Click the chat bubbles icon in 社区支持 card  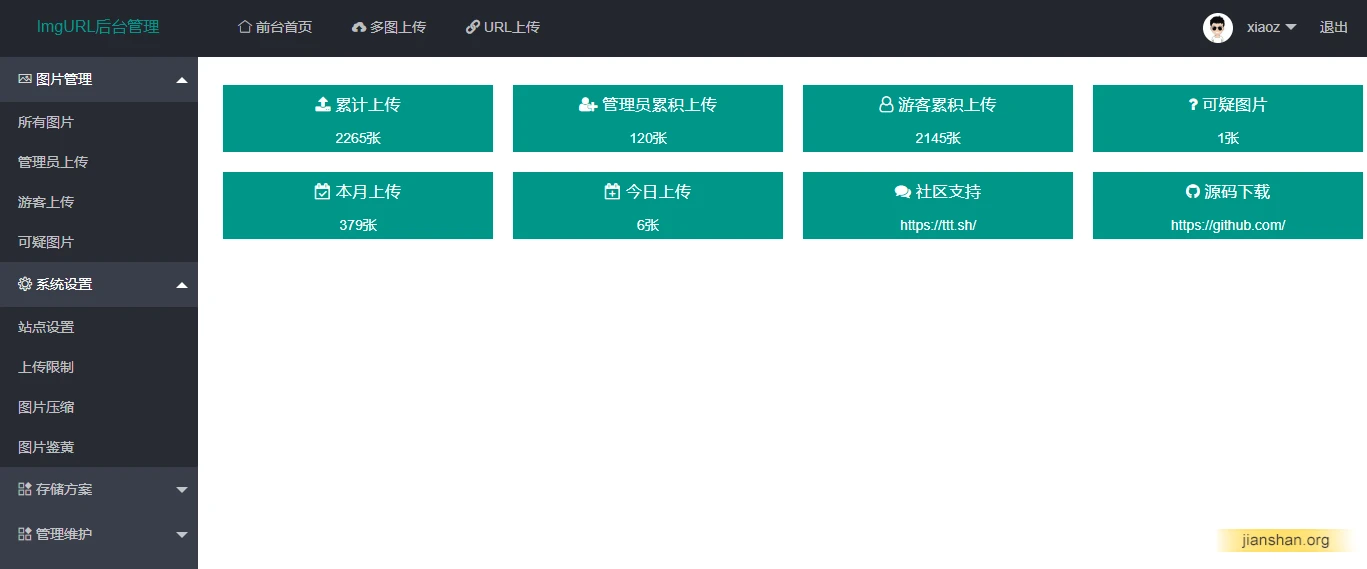click(x=903, y=191)
